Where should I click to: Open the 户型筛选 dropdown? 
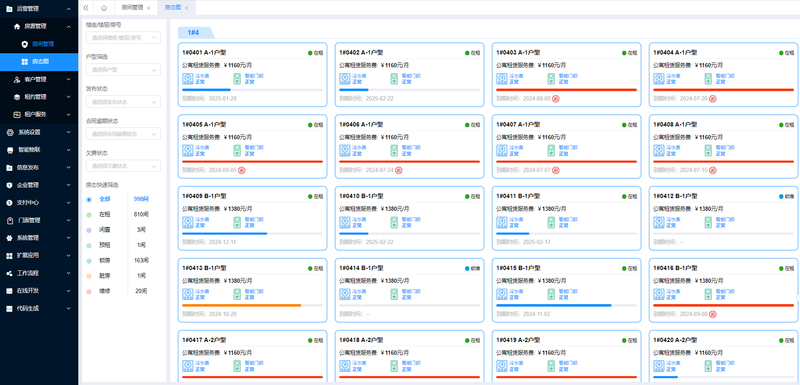123,69
